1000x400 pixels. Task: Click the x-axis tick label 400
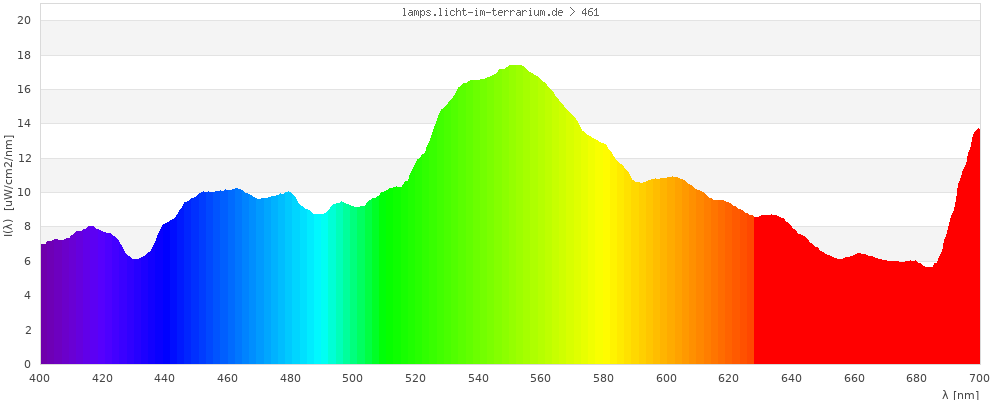click(40, 378)
